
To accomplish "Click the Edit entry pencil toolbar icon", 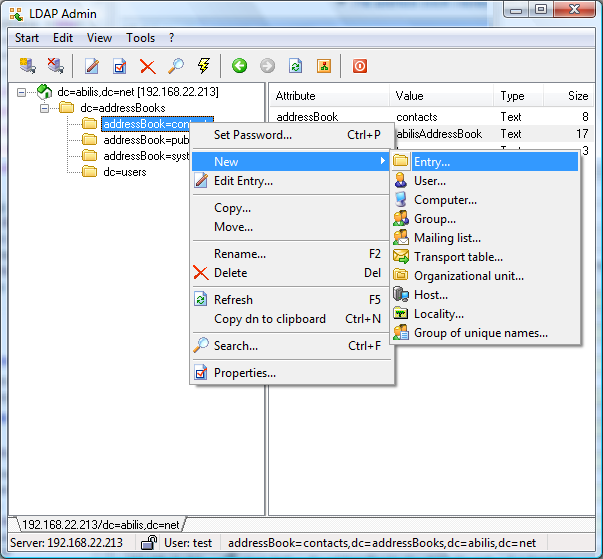I will coord(92,67).
